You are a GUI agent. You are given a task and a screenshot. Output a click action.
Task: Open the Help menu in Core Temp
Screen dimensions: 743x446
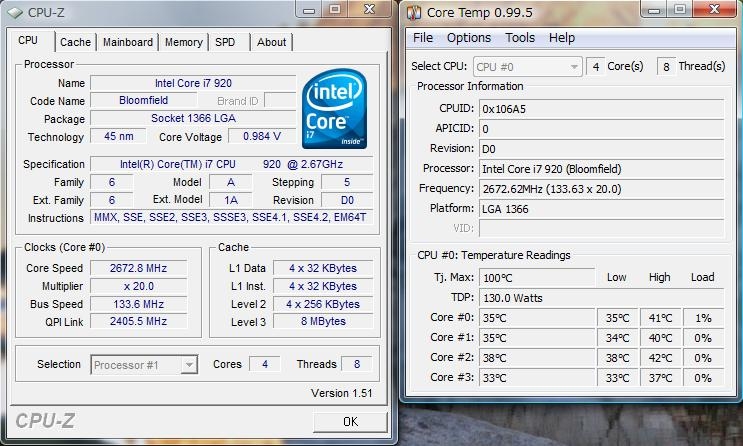coord(562,38)
